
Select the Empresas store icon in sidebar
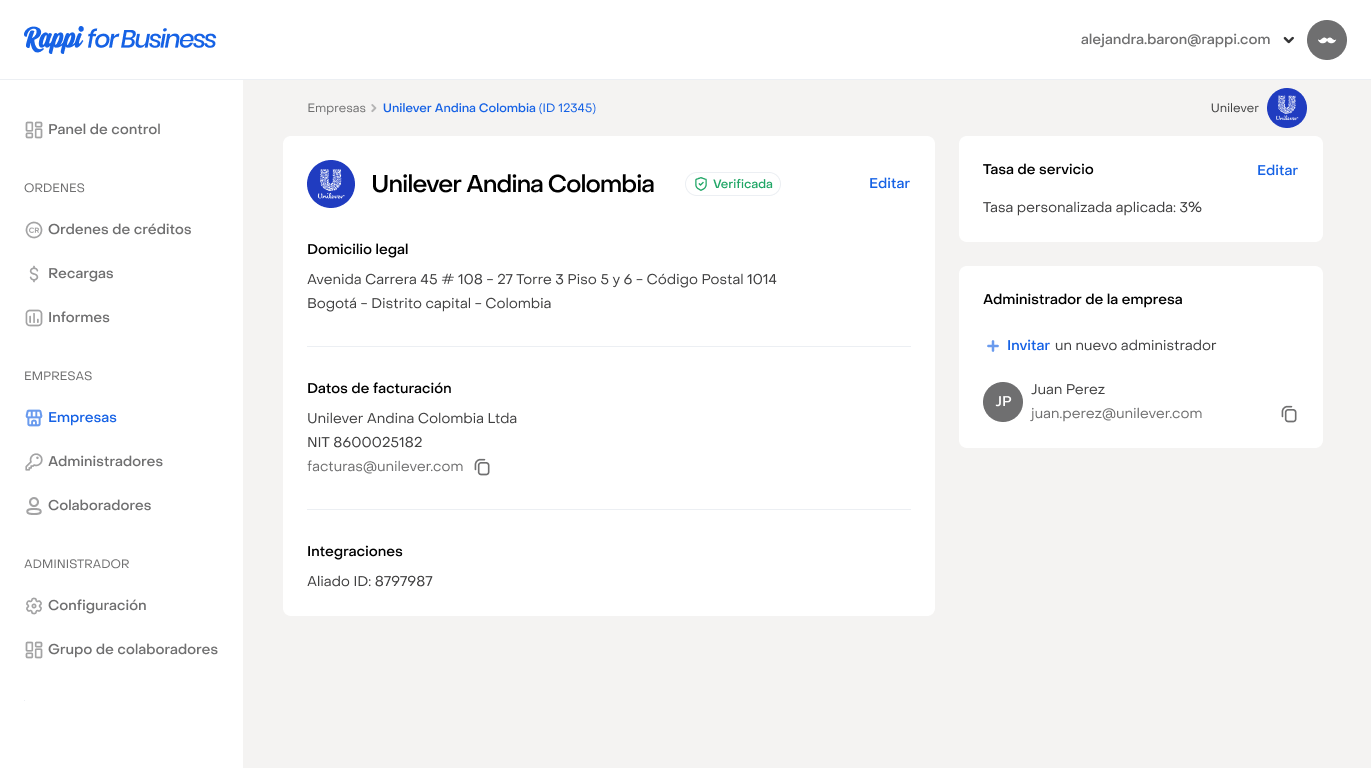[x=34, y=418]
